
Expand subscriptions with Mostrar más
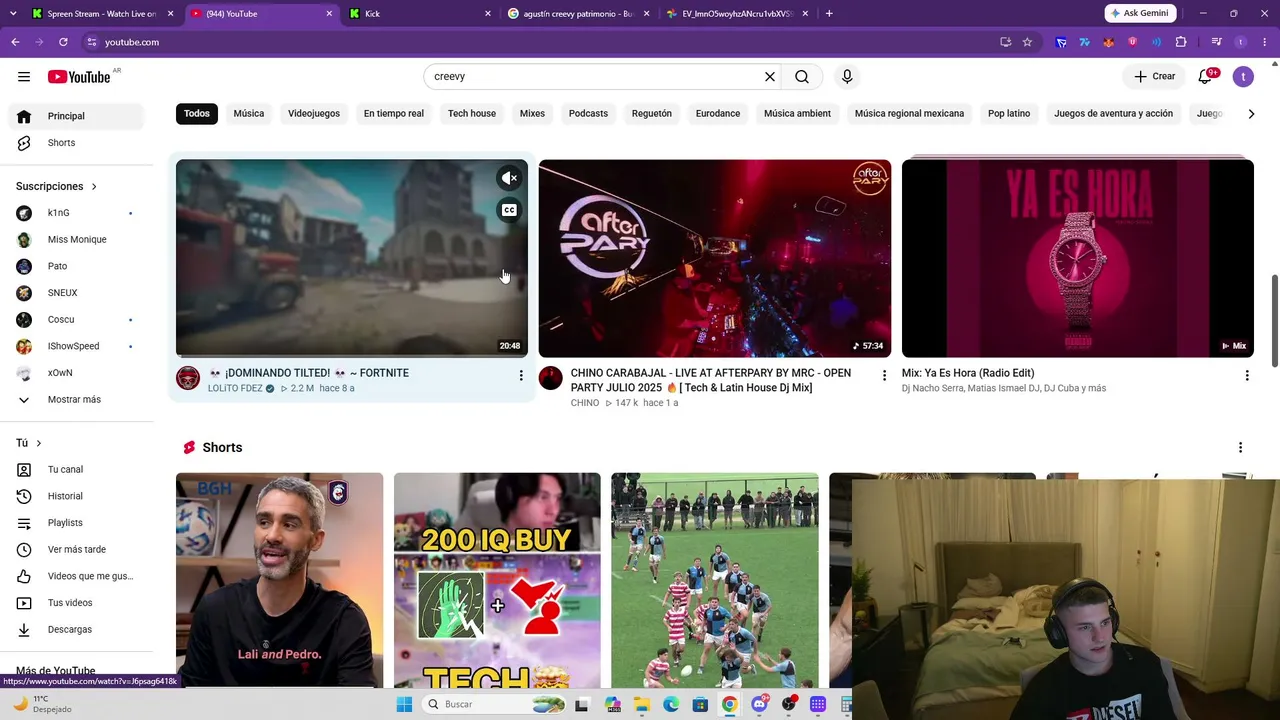[x=77, y=399]
